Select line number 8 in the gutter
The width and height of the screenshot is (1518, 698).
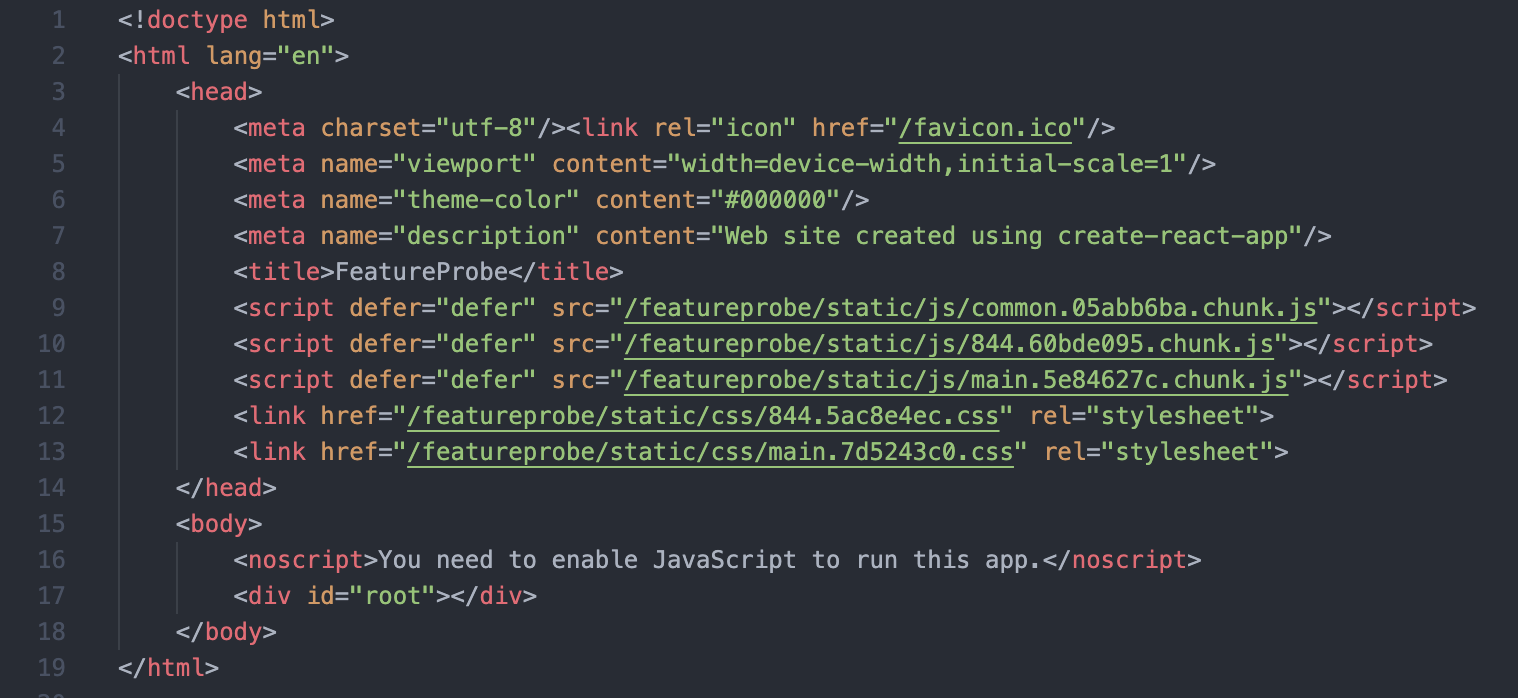tap(58, 272)
